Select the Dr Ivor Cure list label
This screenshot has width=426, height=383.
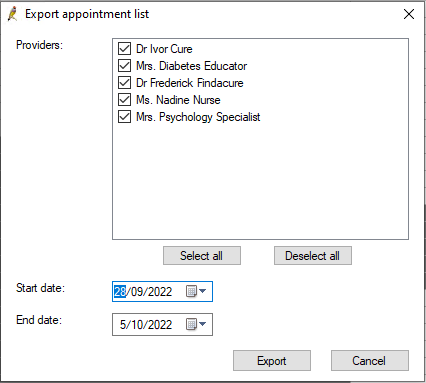click(164, 49)
